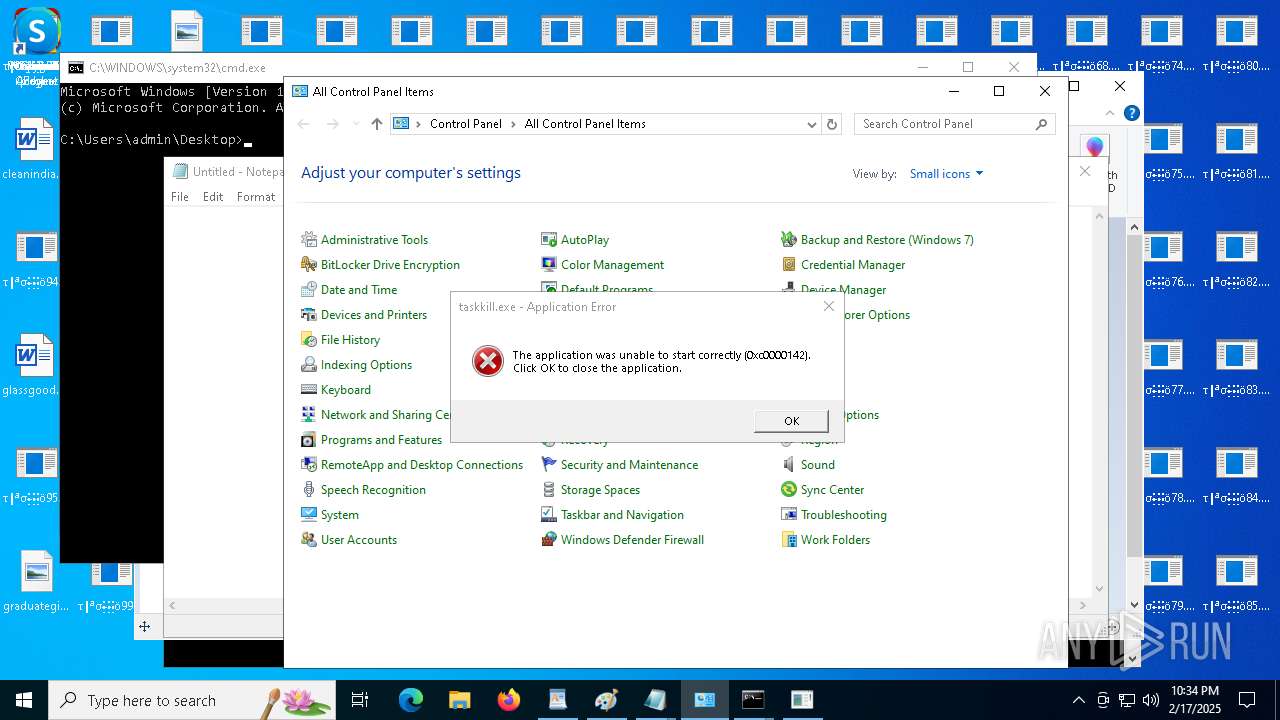Image resolution: width=1280 pixels, height=720 pixels.
Task: Click the Storage Spaces icon
Action: tap(549, 490)
